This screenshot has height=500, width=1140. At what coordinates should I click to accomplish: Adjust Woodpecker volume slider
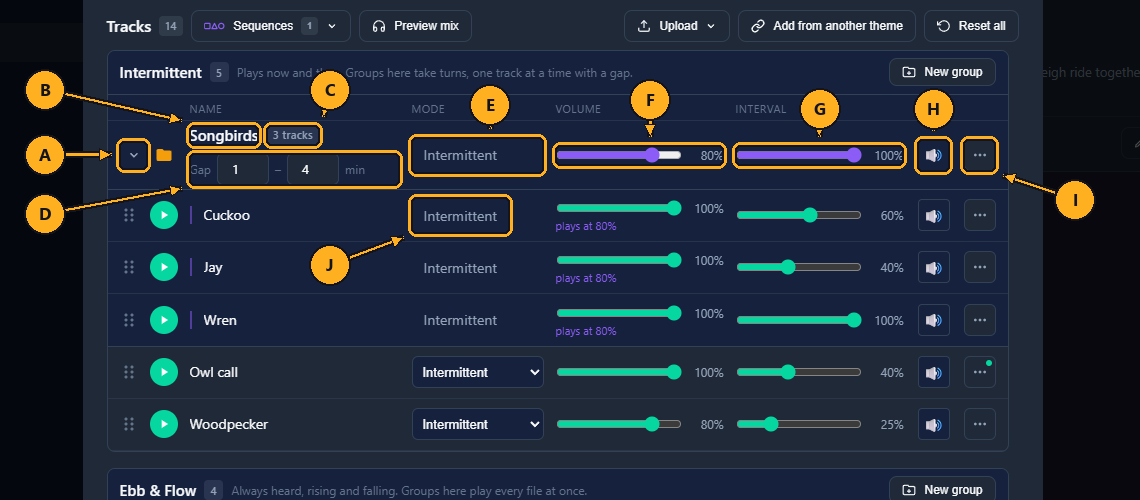point(619,424)
